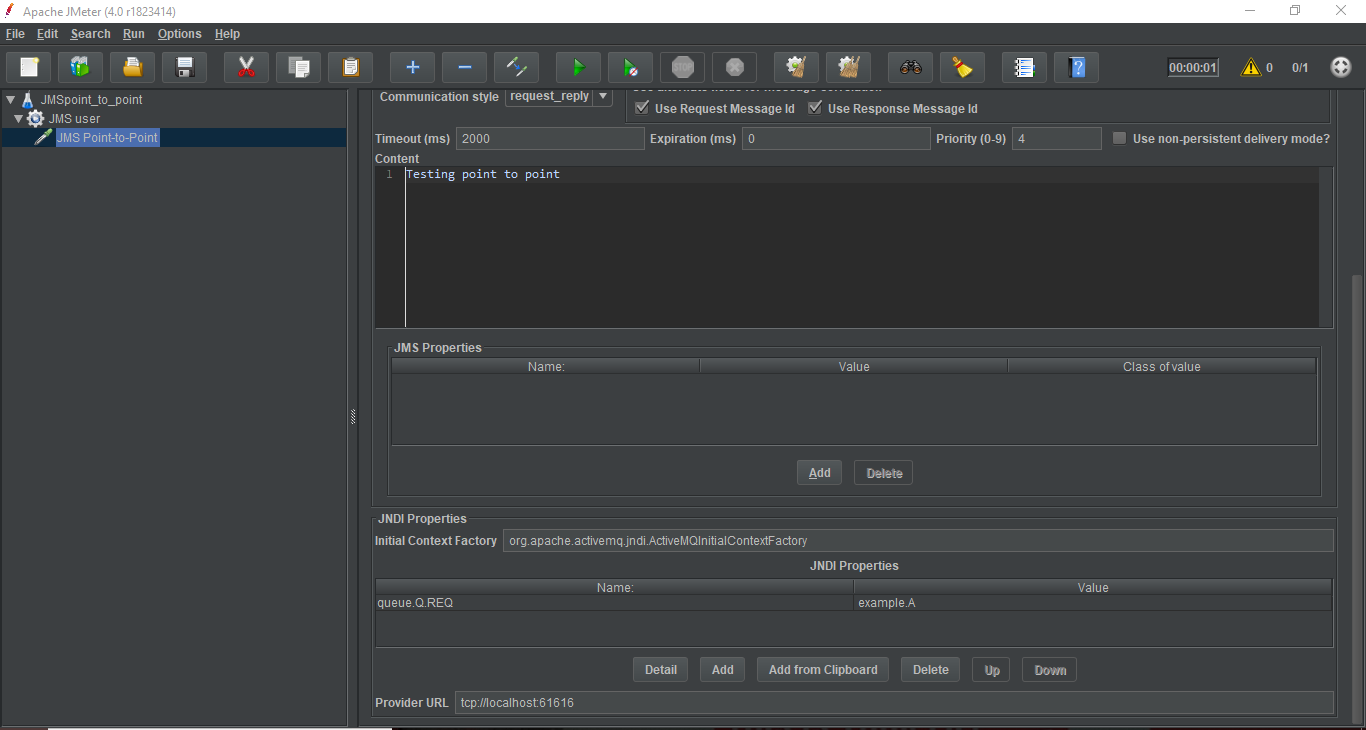Screen dimensions: 1366x730
Task: Click the Function Helper list icon
Action: (x=1024, y=68)
